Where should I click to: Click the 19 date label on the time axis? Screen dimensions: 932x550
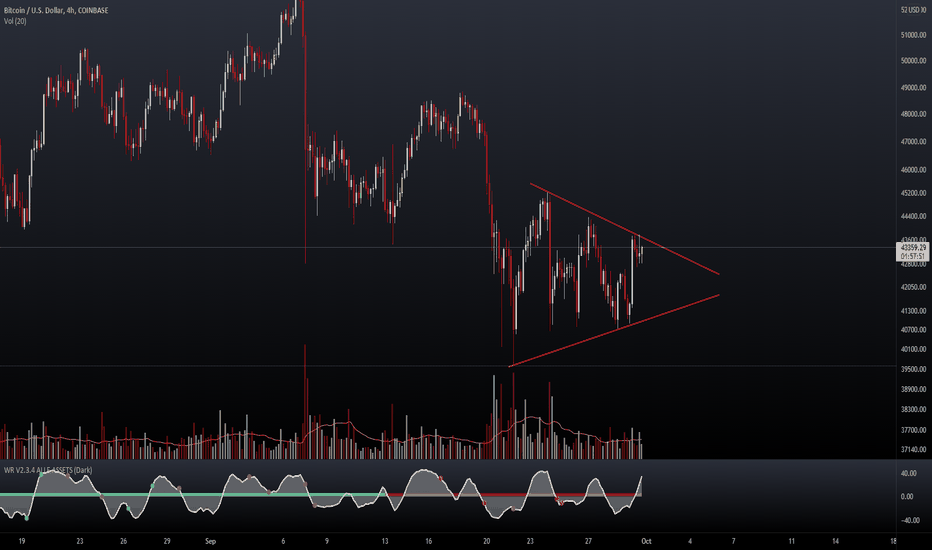point(22,542)
